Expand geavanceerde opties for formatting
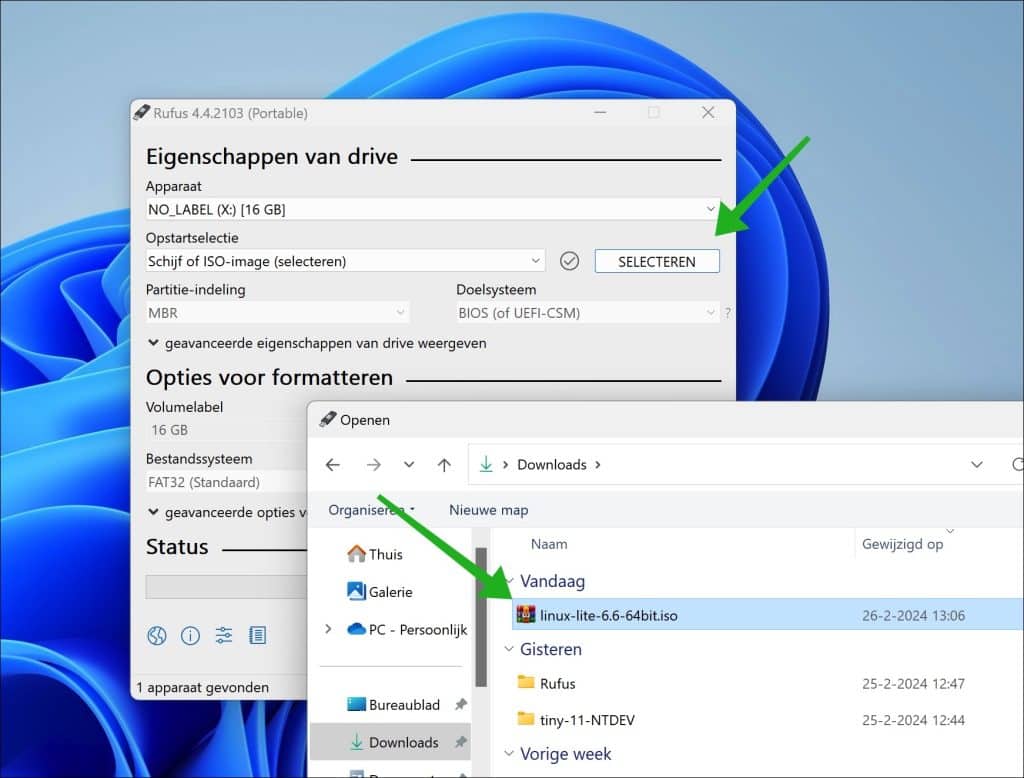Image resolution: width=1024 pixels, height=778 pixels. point(227,512)
